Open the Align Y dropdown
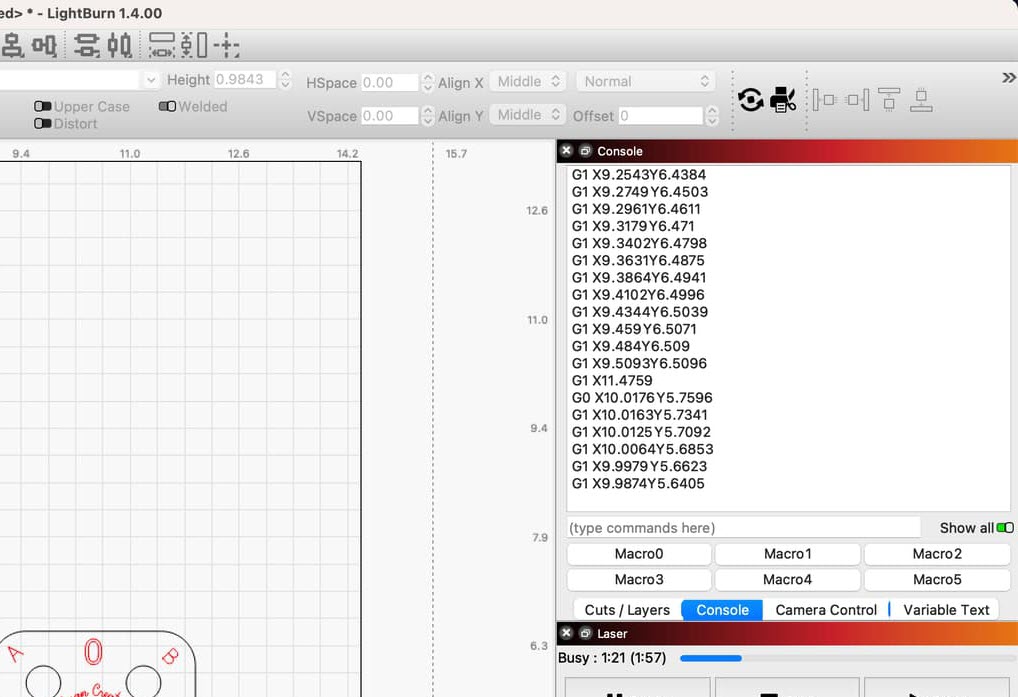1018x697 pixels. click(x=527, y=115)
